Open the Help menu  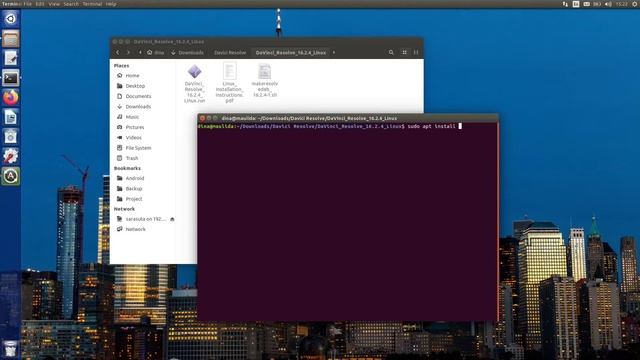coord(111,4)
